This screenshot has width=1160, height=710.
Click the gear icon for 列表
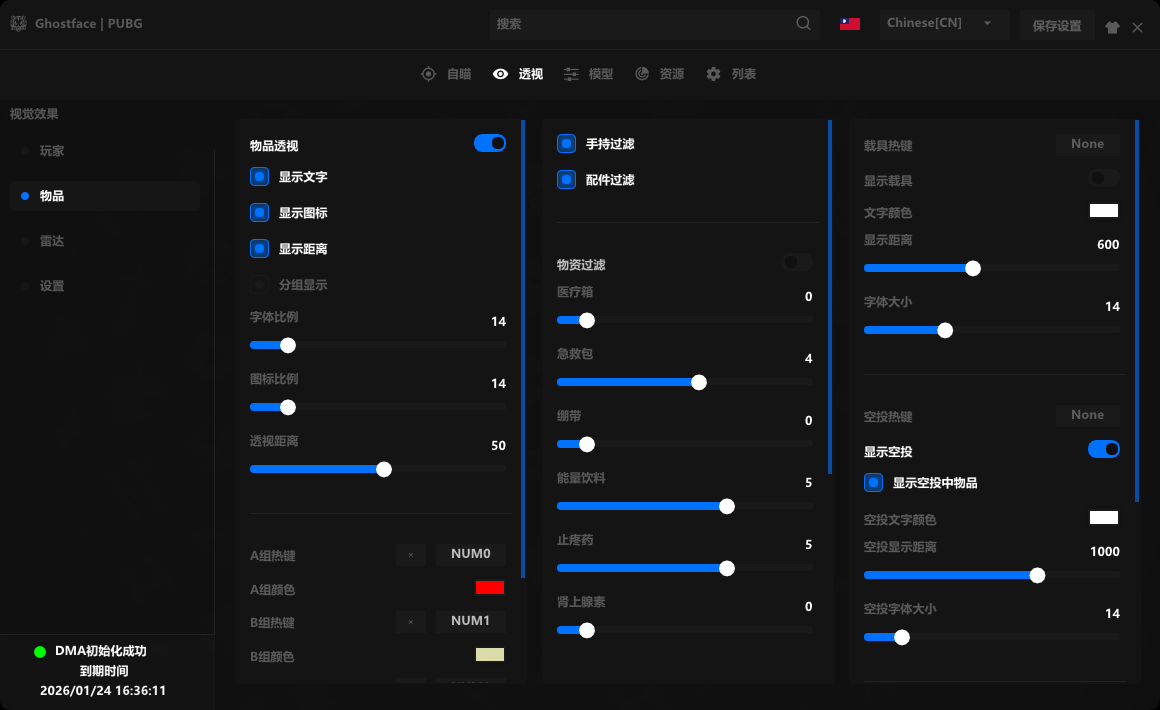(x=713, y=74)
